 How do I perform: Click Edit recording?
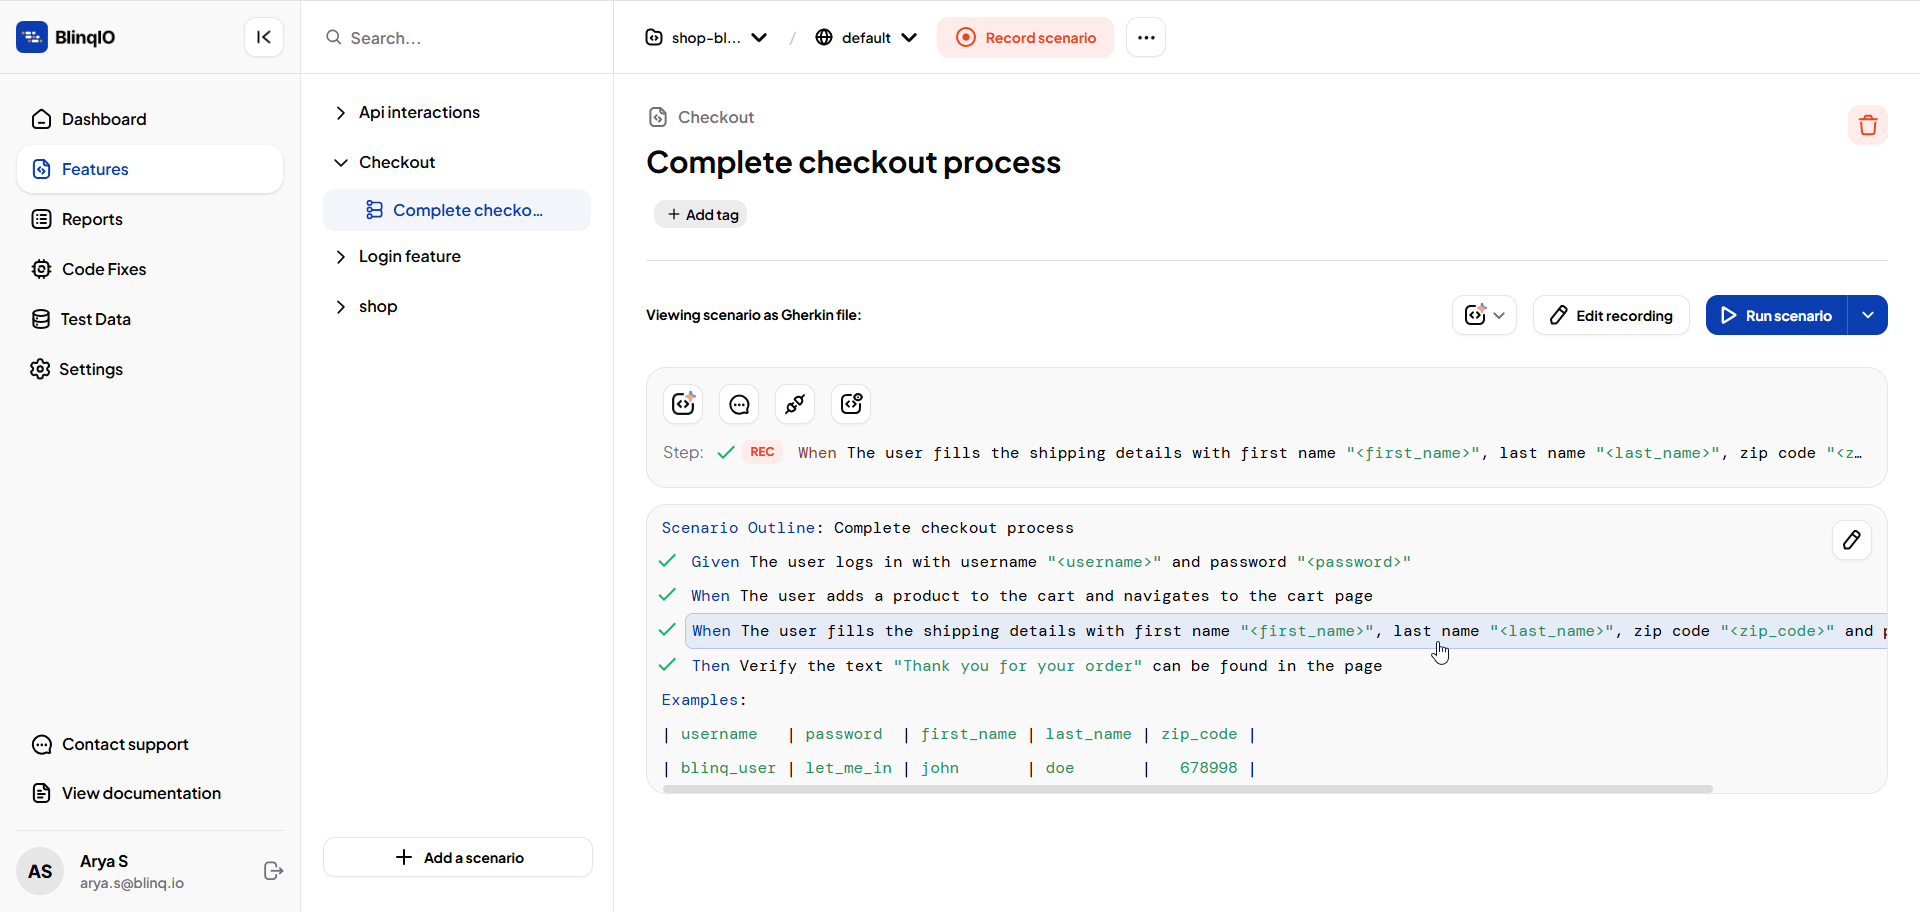[x=1611, y=315]
